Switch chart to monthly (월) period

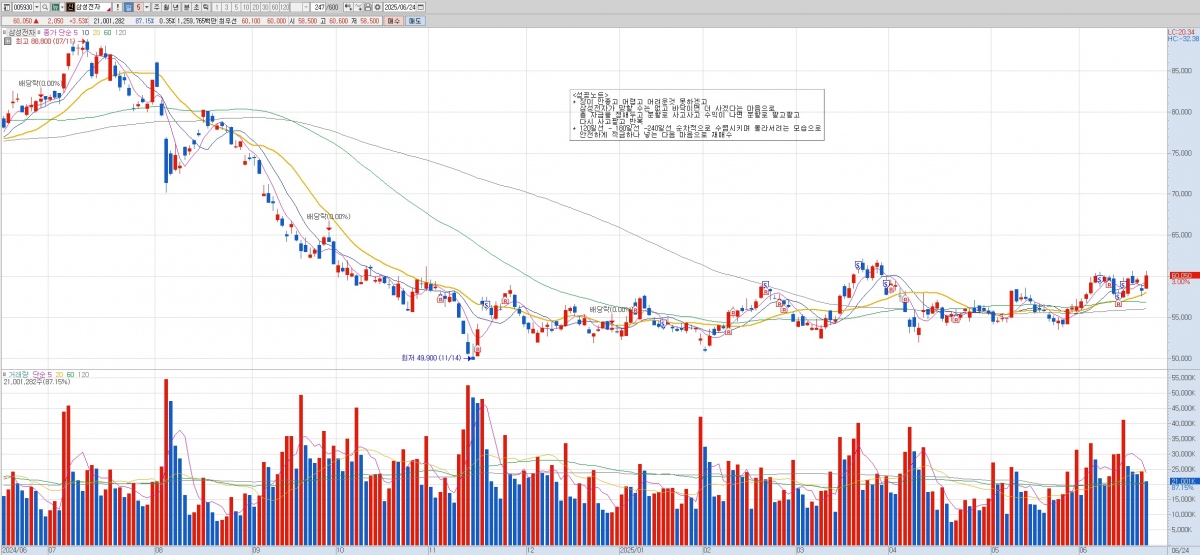168,6
